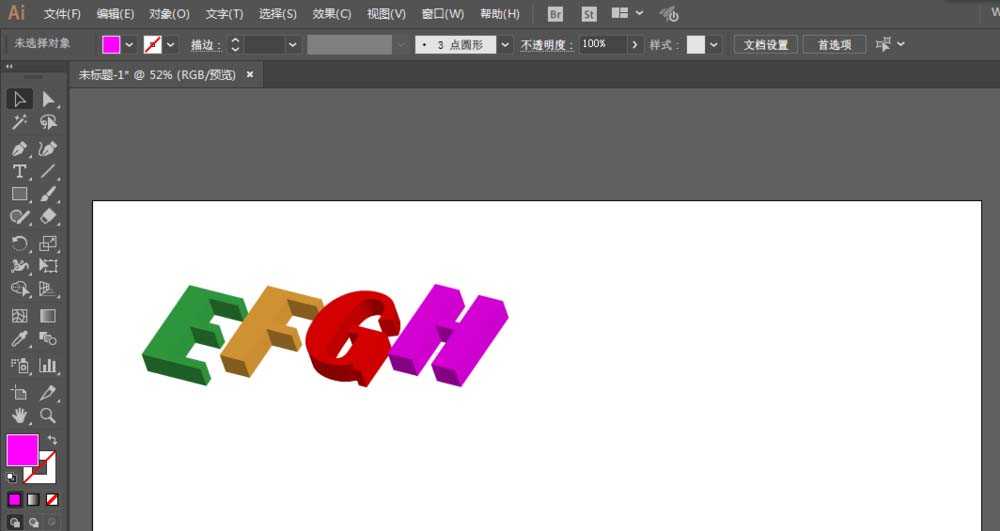Swap fill and stroke colors
This screenshot has width=1000, height=531.
[52, 440]
